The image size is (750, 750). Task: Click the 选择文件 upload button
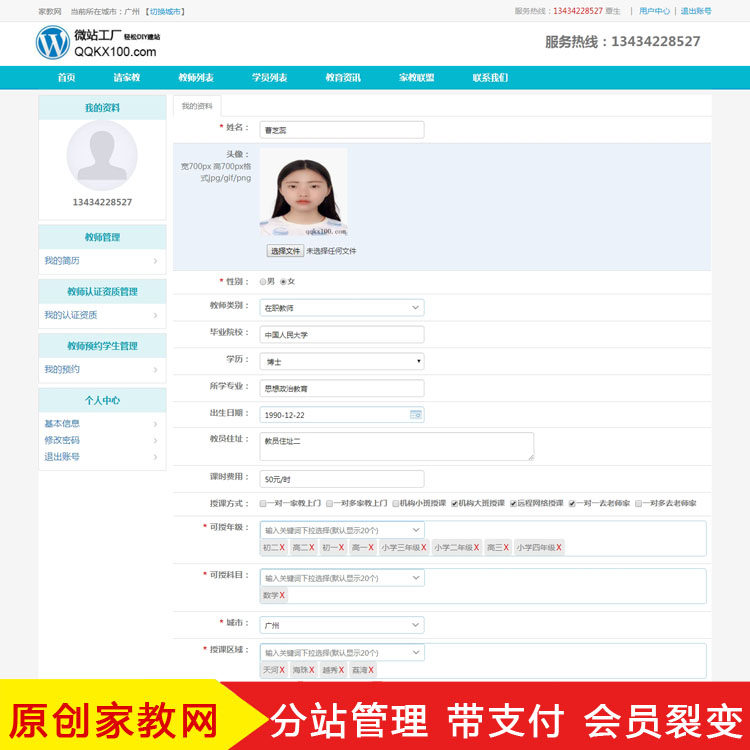coord(285,251)
